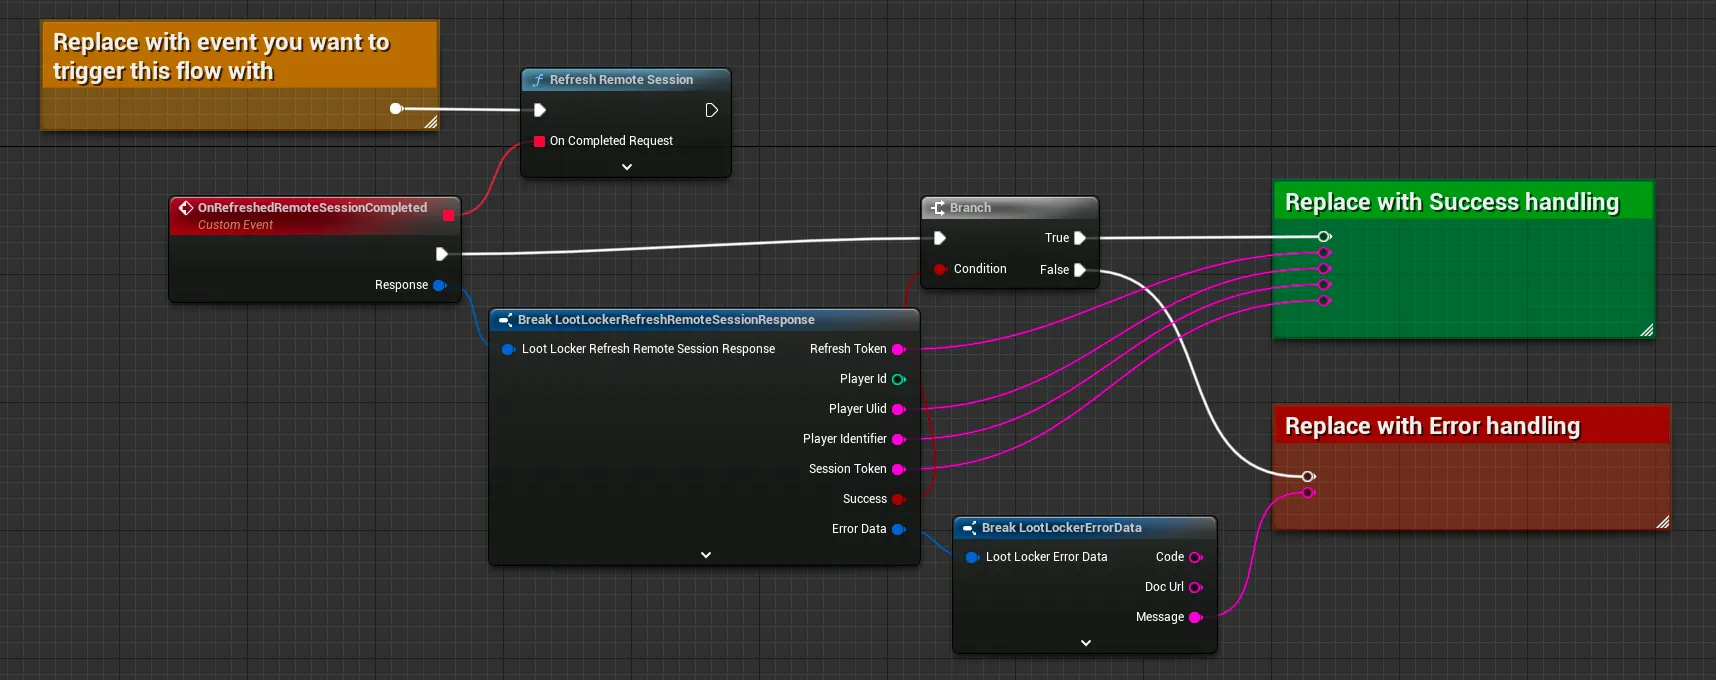Click Branch True output pin
1716x680 pixels.
pos(1080,238)
